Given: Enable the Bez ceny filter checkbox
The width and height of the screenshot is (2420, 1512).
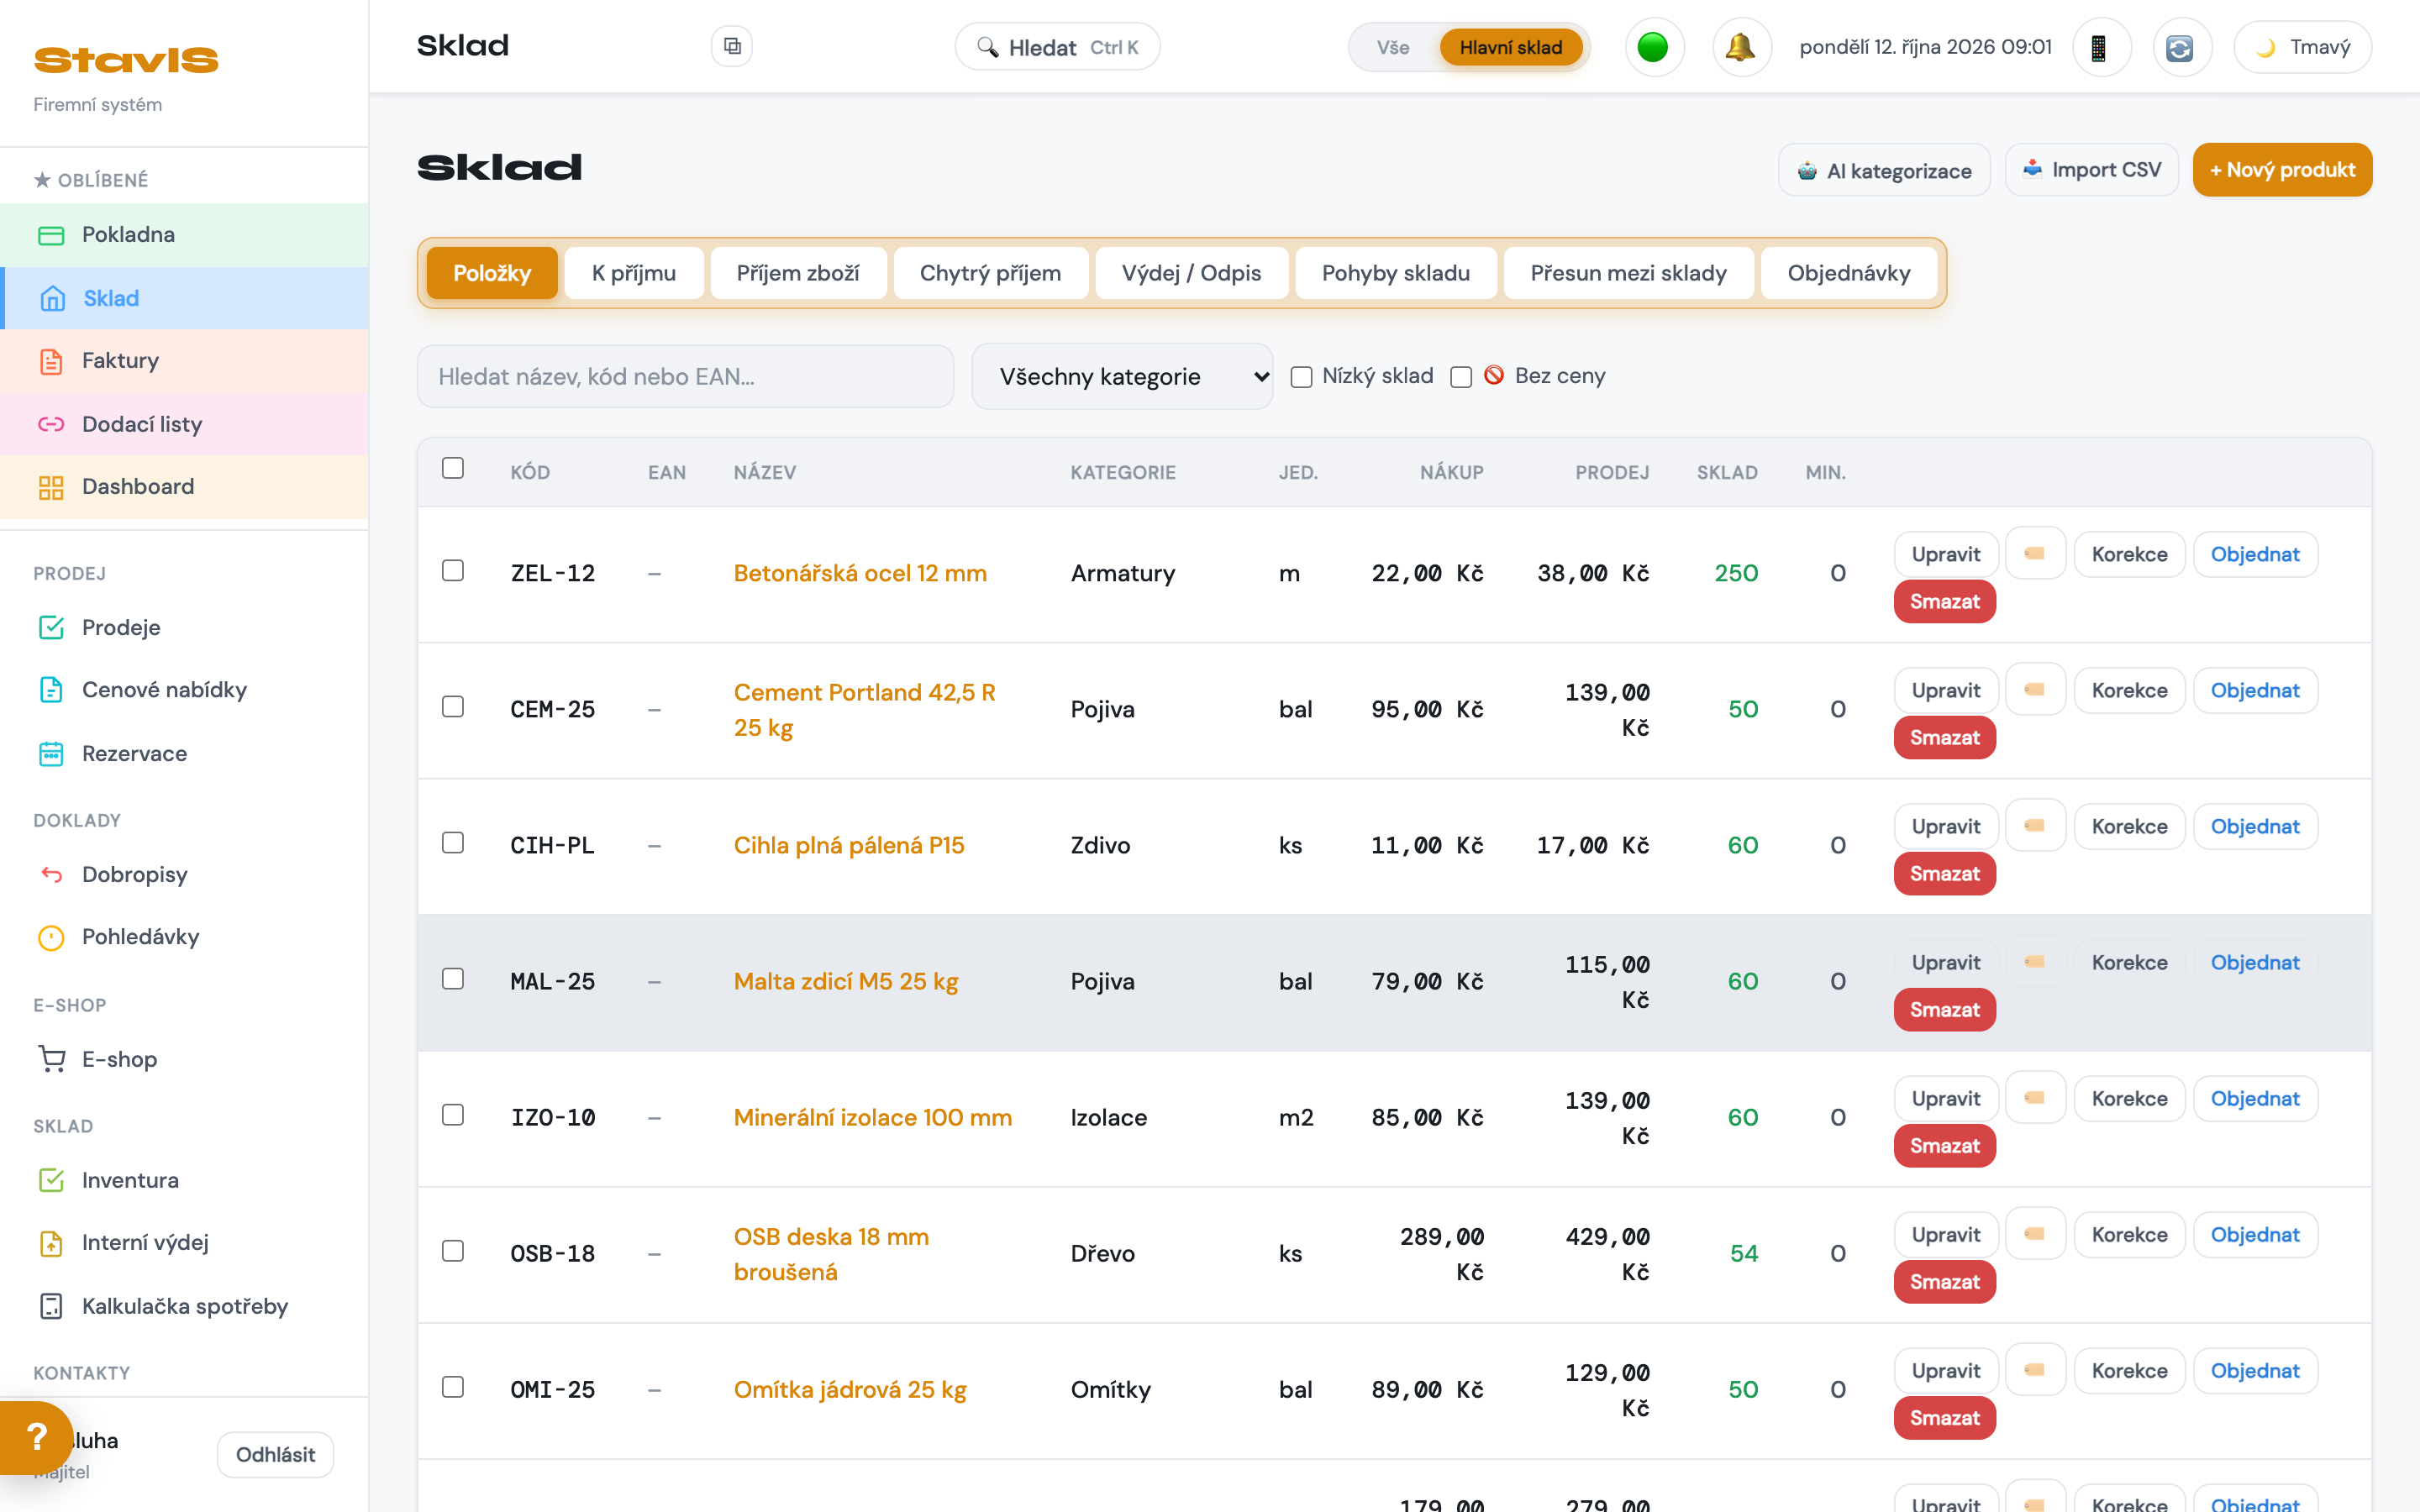Looking at the screenshot, I should point(1461,377).
